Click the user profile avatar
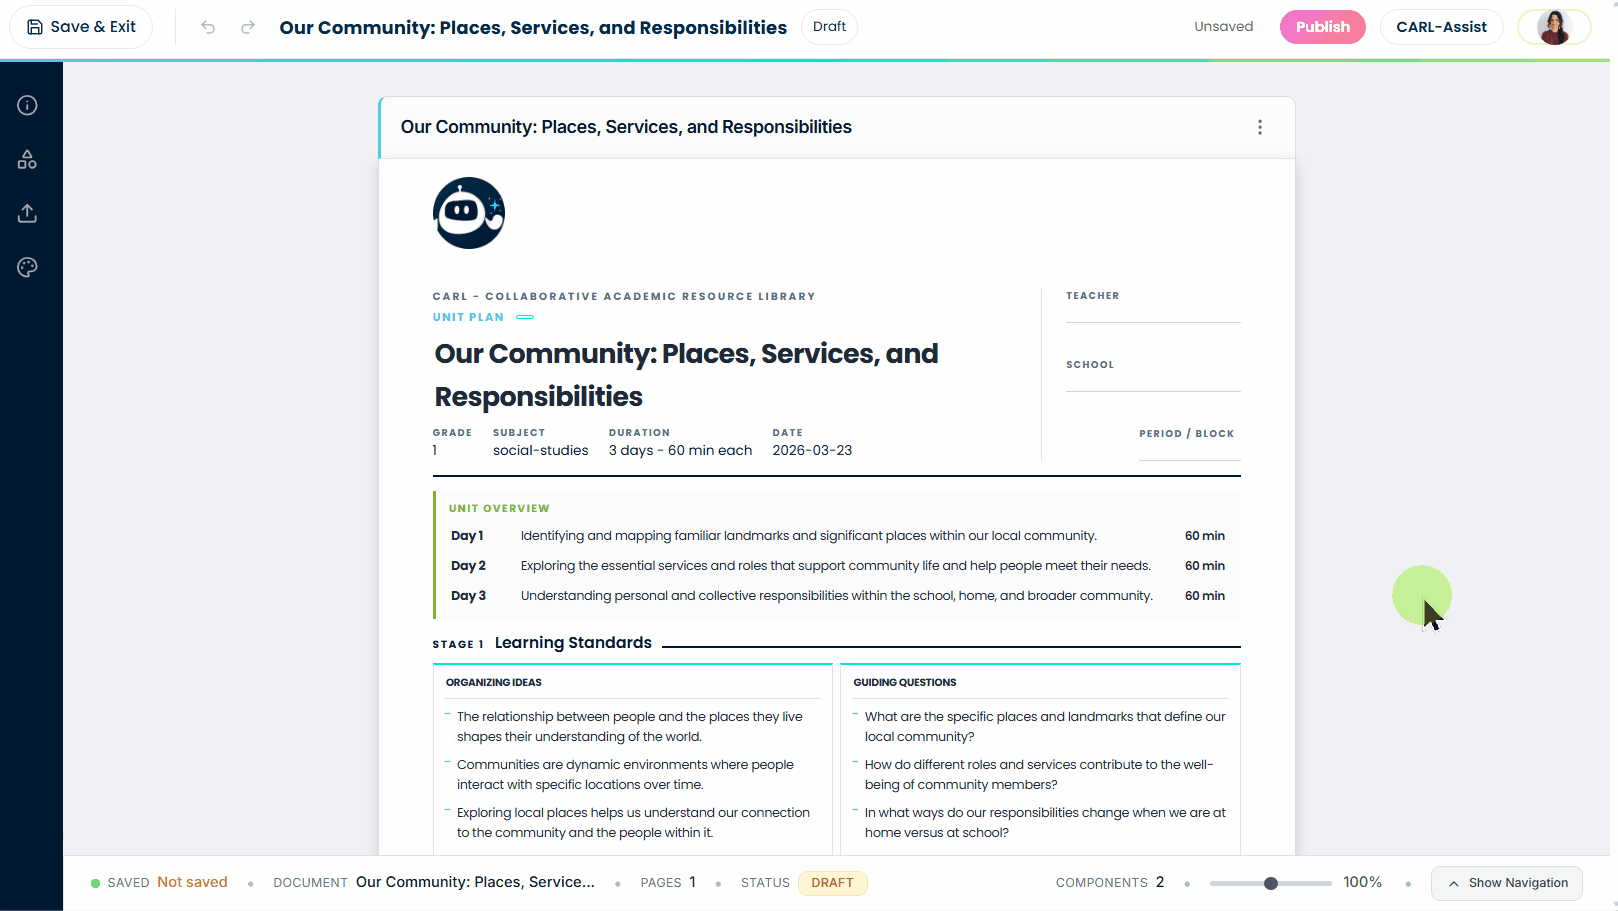 [x=1553, y=27]
